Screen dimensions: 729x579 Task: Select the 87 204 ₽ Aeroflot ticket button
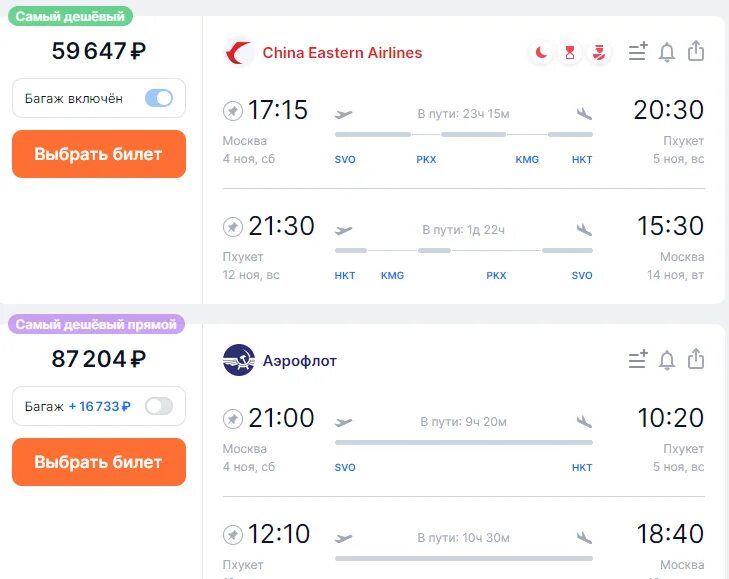(x=99, y=462)
